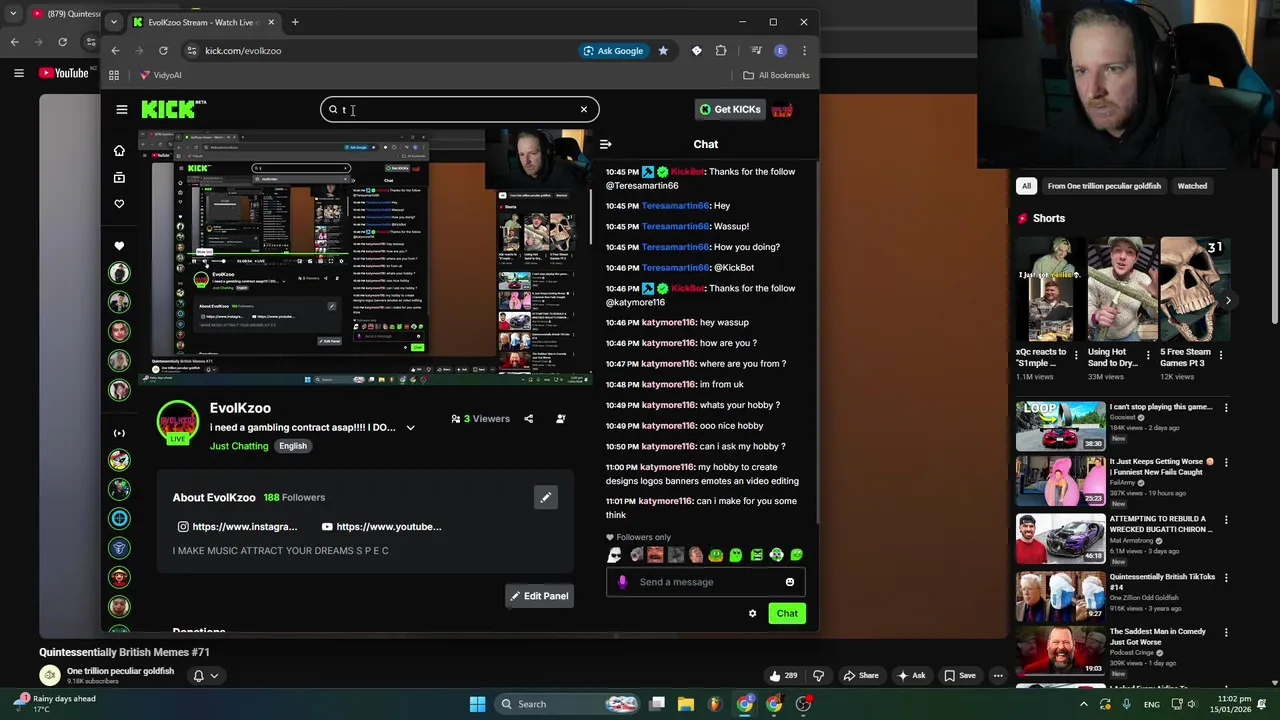The image size is (1280, 720).
Task: Expand the stream title dropdown
Action: click(410, 428)
